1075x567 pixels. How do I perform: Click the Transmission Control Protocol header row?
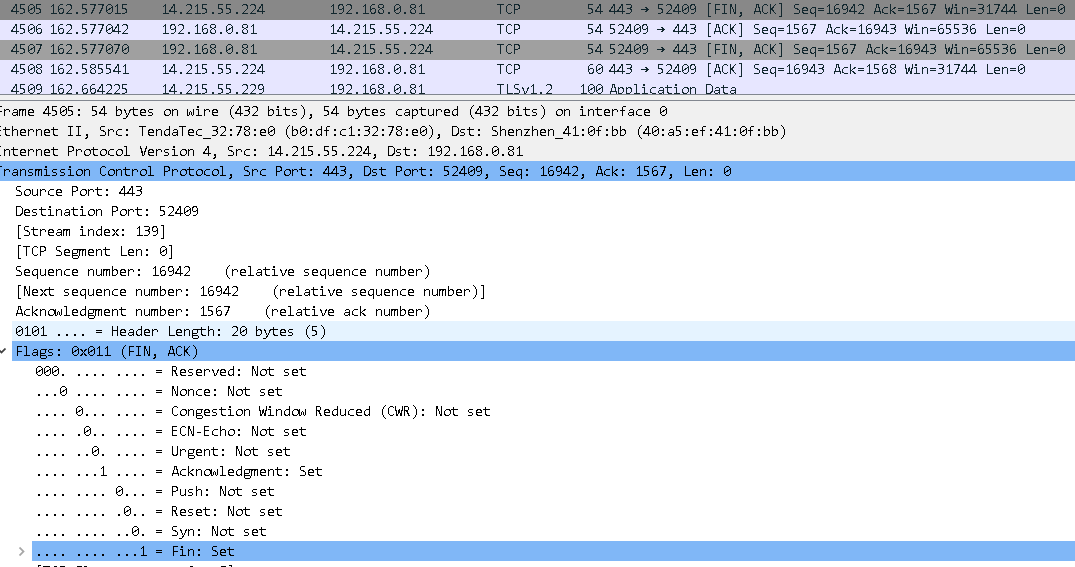pos(365,171)
